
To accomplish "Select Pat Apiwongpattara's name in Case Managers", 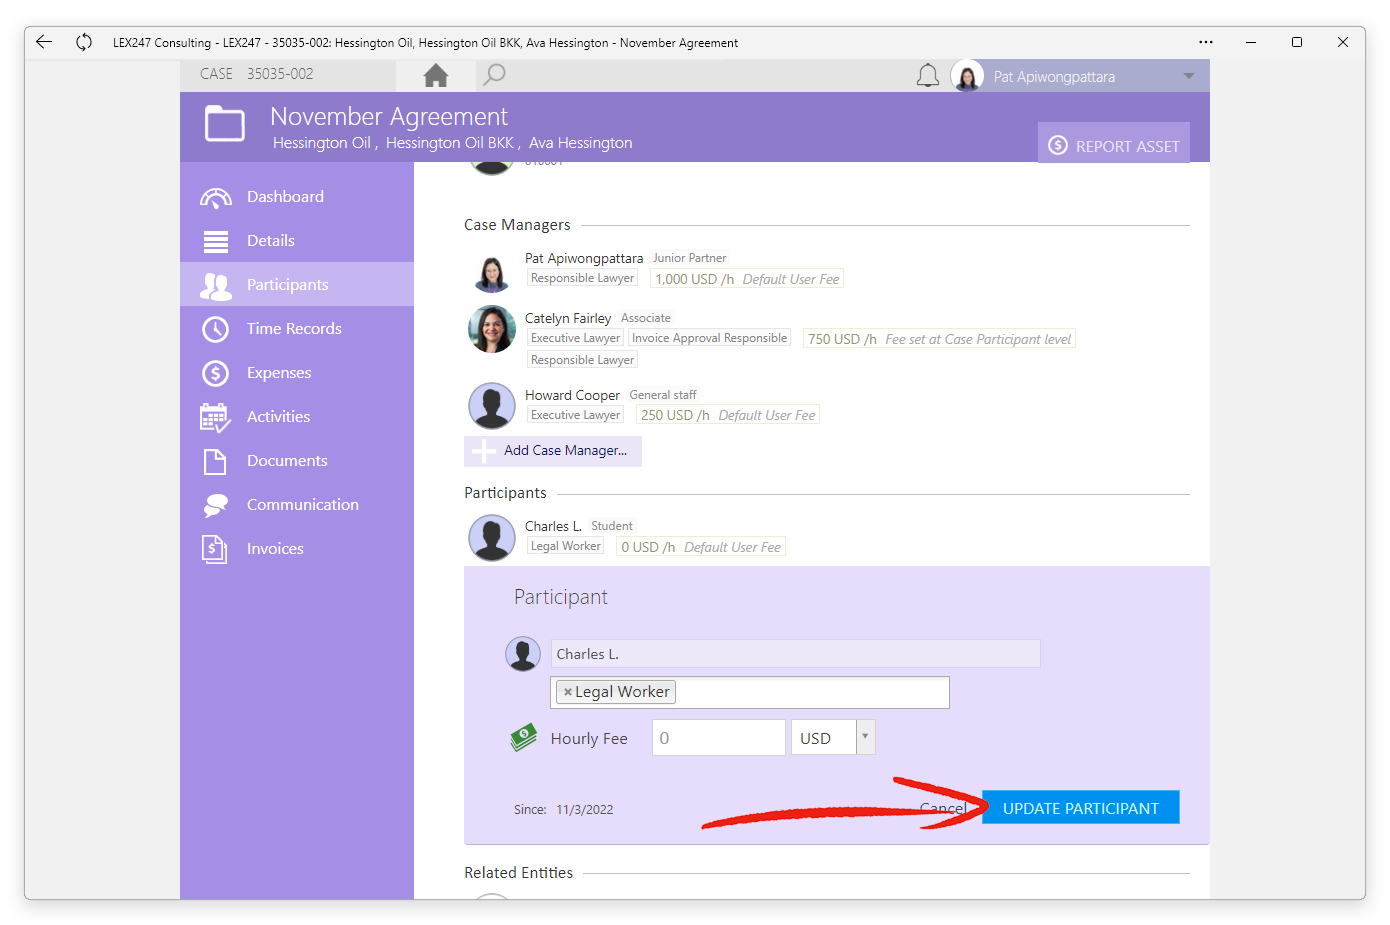I will (x=584, y=258).
